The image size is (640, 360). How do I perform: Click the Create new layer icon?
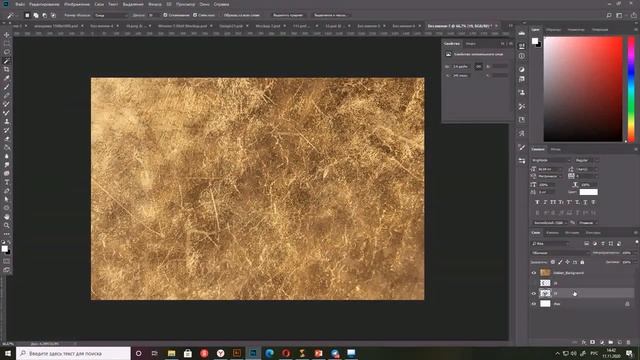pos(620,342)
